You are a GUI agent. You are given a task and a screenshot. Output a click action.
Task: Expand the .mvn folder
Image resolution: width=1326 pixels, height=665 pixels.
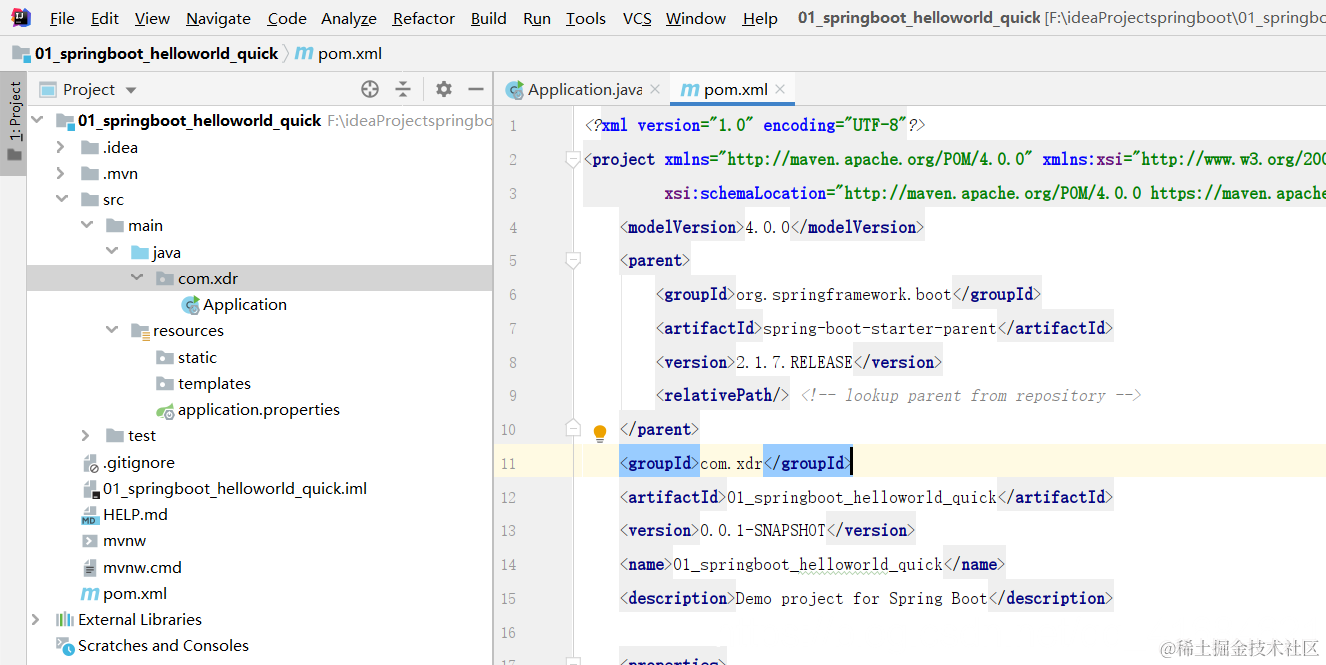click(x=61, y=173)
